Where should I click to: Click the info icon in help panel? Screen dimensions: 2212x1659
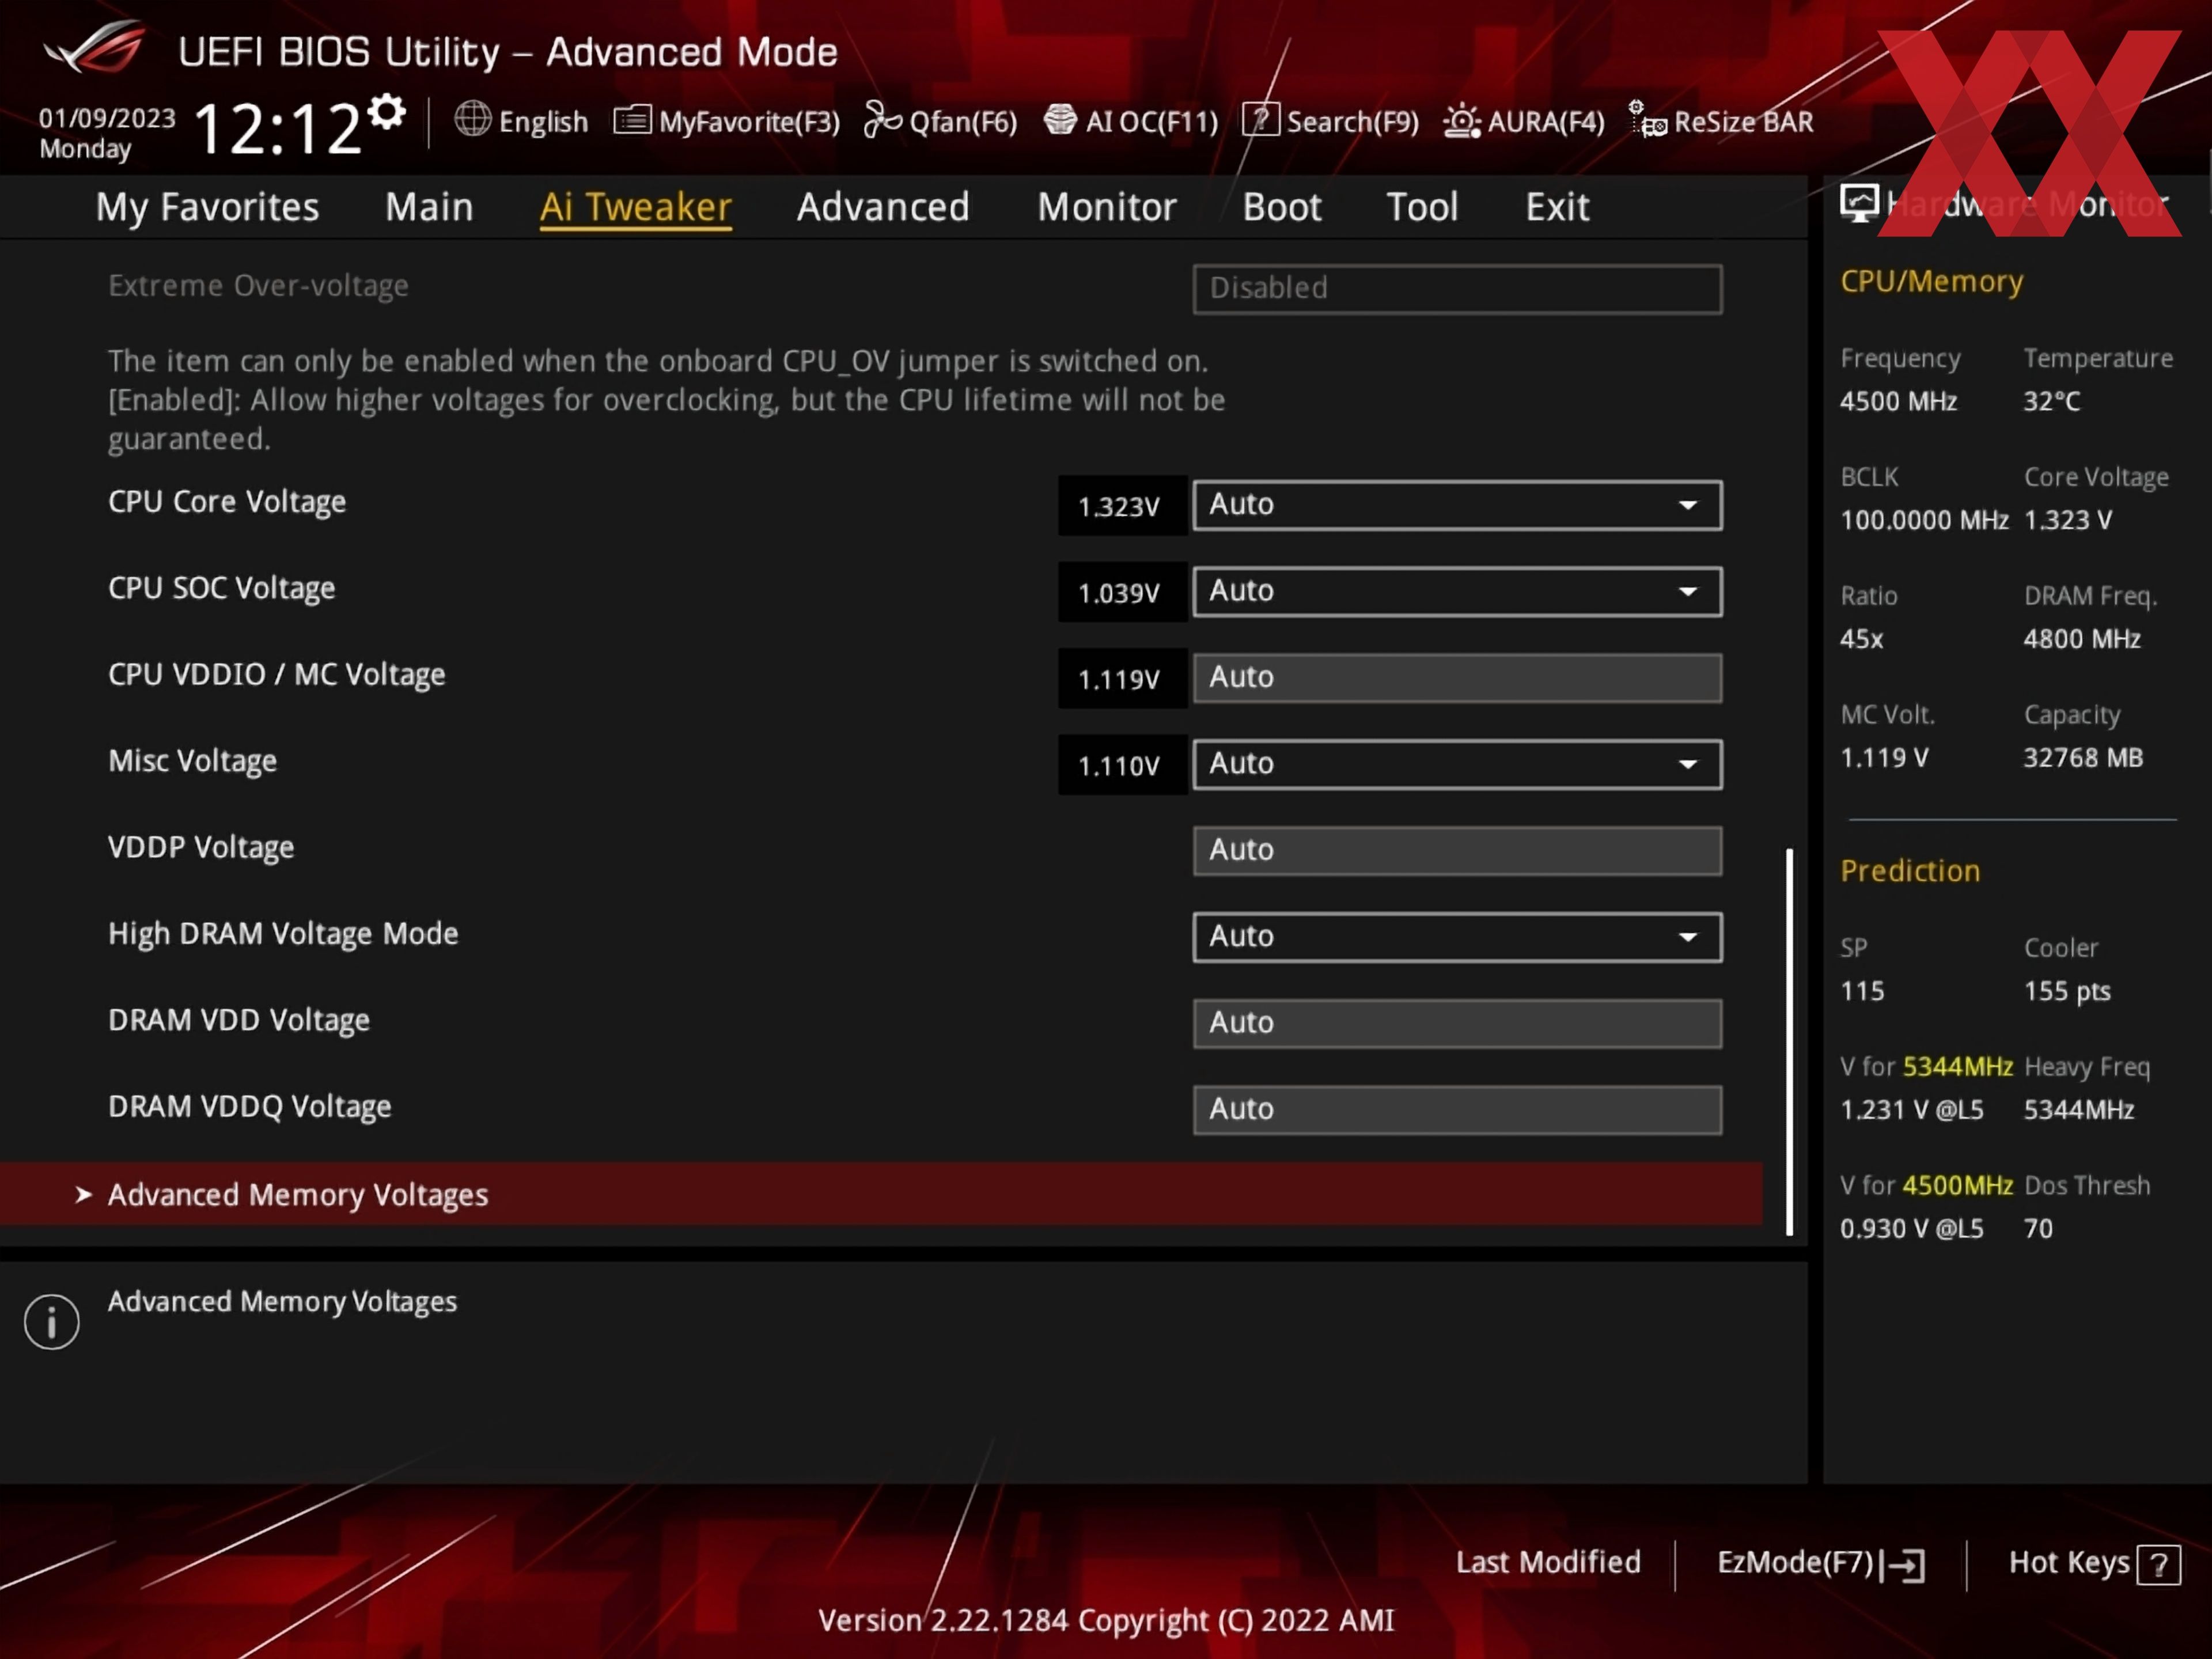pyautogui.click(x=52, y=1322)
